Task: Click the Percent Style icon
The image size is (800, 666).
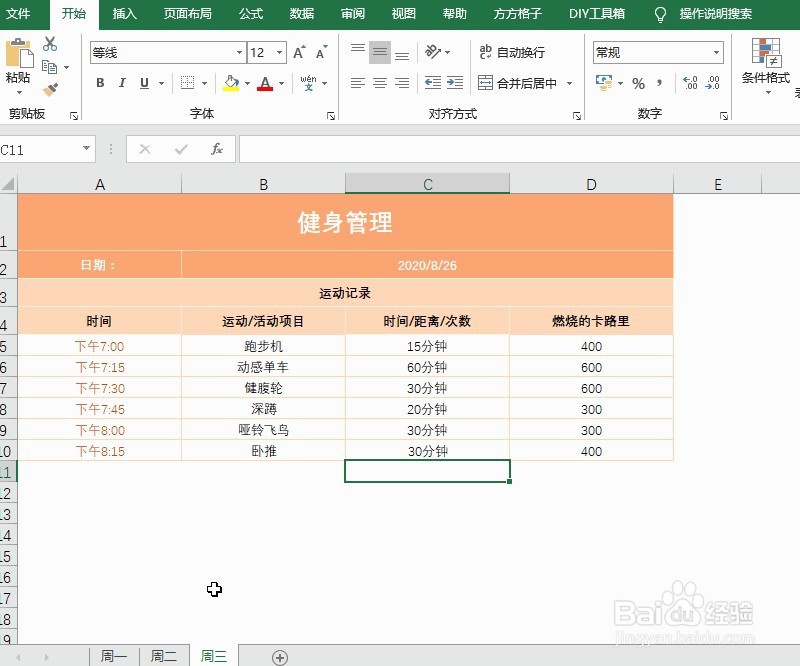Action: (639, 83)
